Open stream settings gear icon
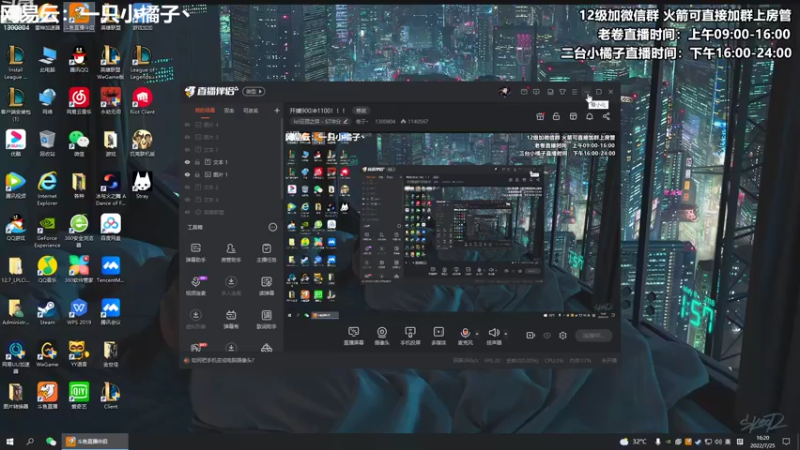Viewport: 800px width, 450px height. 563,335
